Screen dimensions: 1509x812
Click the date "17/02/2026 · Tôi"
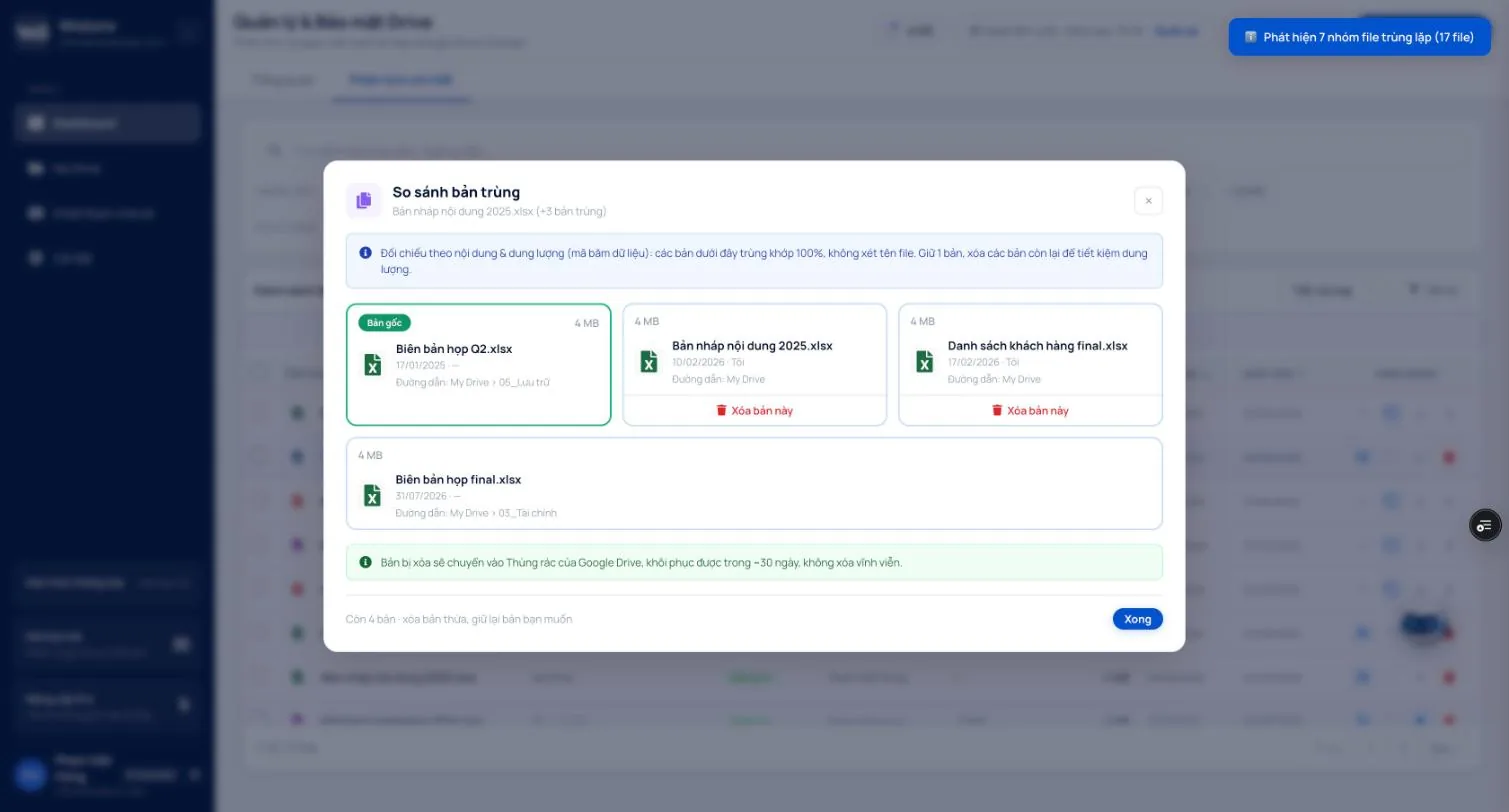click(984, 362)
